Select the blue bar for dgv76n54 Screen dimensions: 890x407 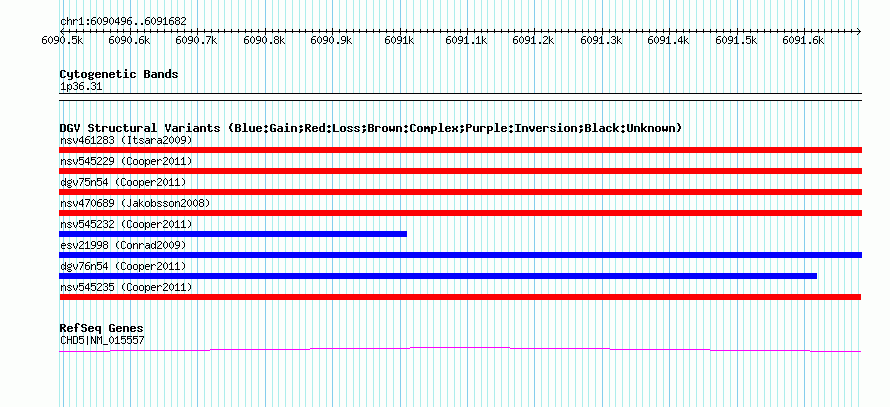click(x=438, y=276)
